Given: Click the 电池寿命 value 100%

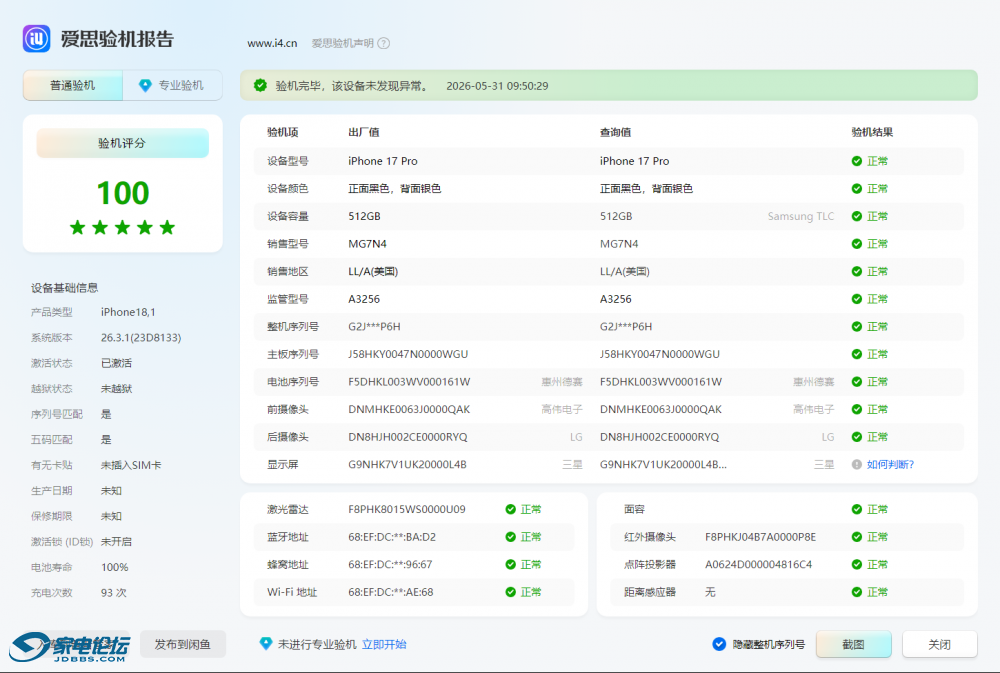Looking at the screenshot, I should click(x=115, y=567).
